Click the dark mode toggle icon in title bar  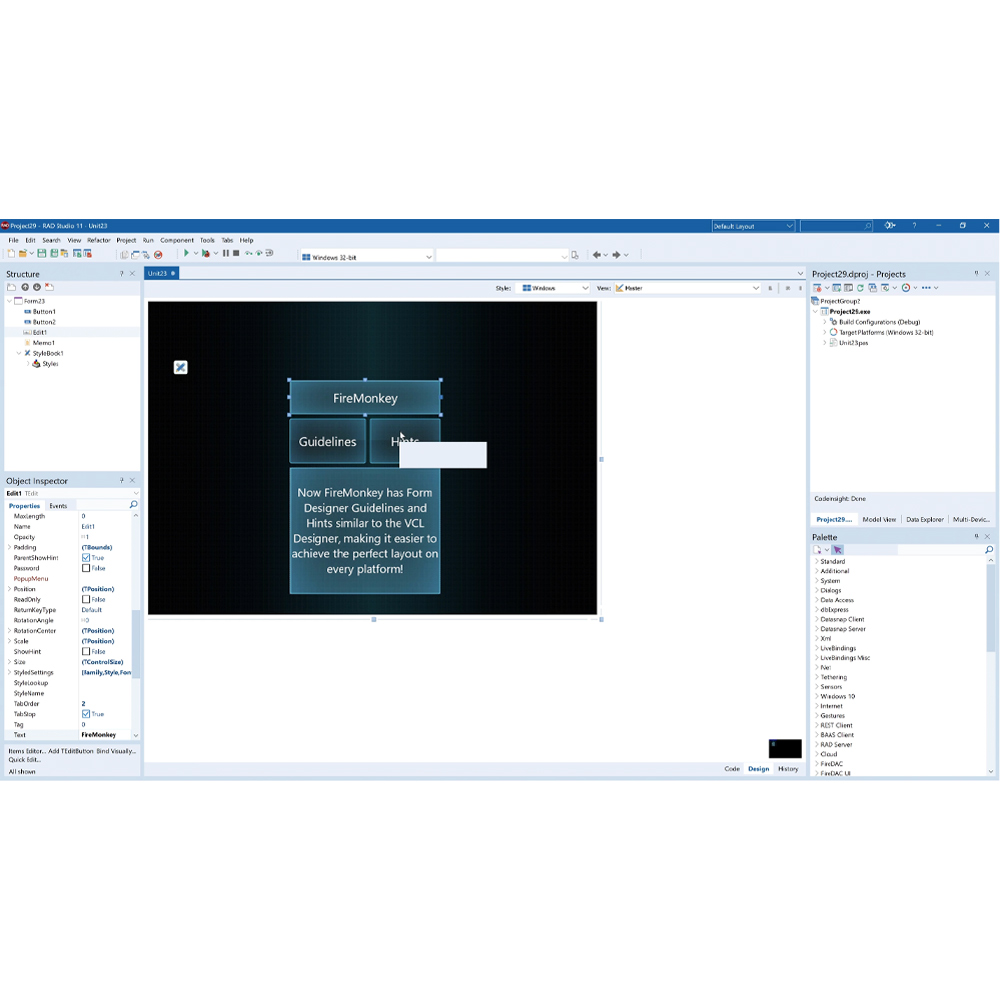coord(890,226)
